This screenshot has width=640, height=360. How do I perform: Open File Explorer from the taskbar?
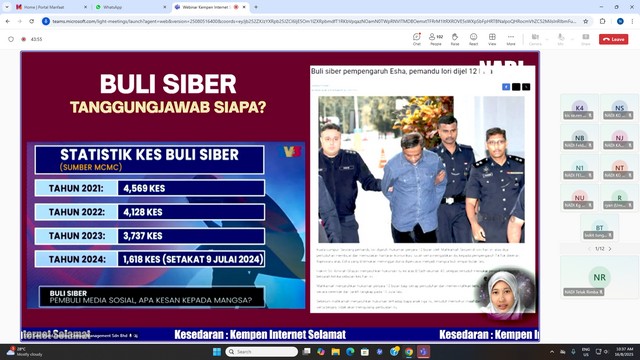click(336, 351)
